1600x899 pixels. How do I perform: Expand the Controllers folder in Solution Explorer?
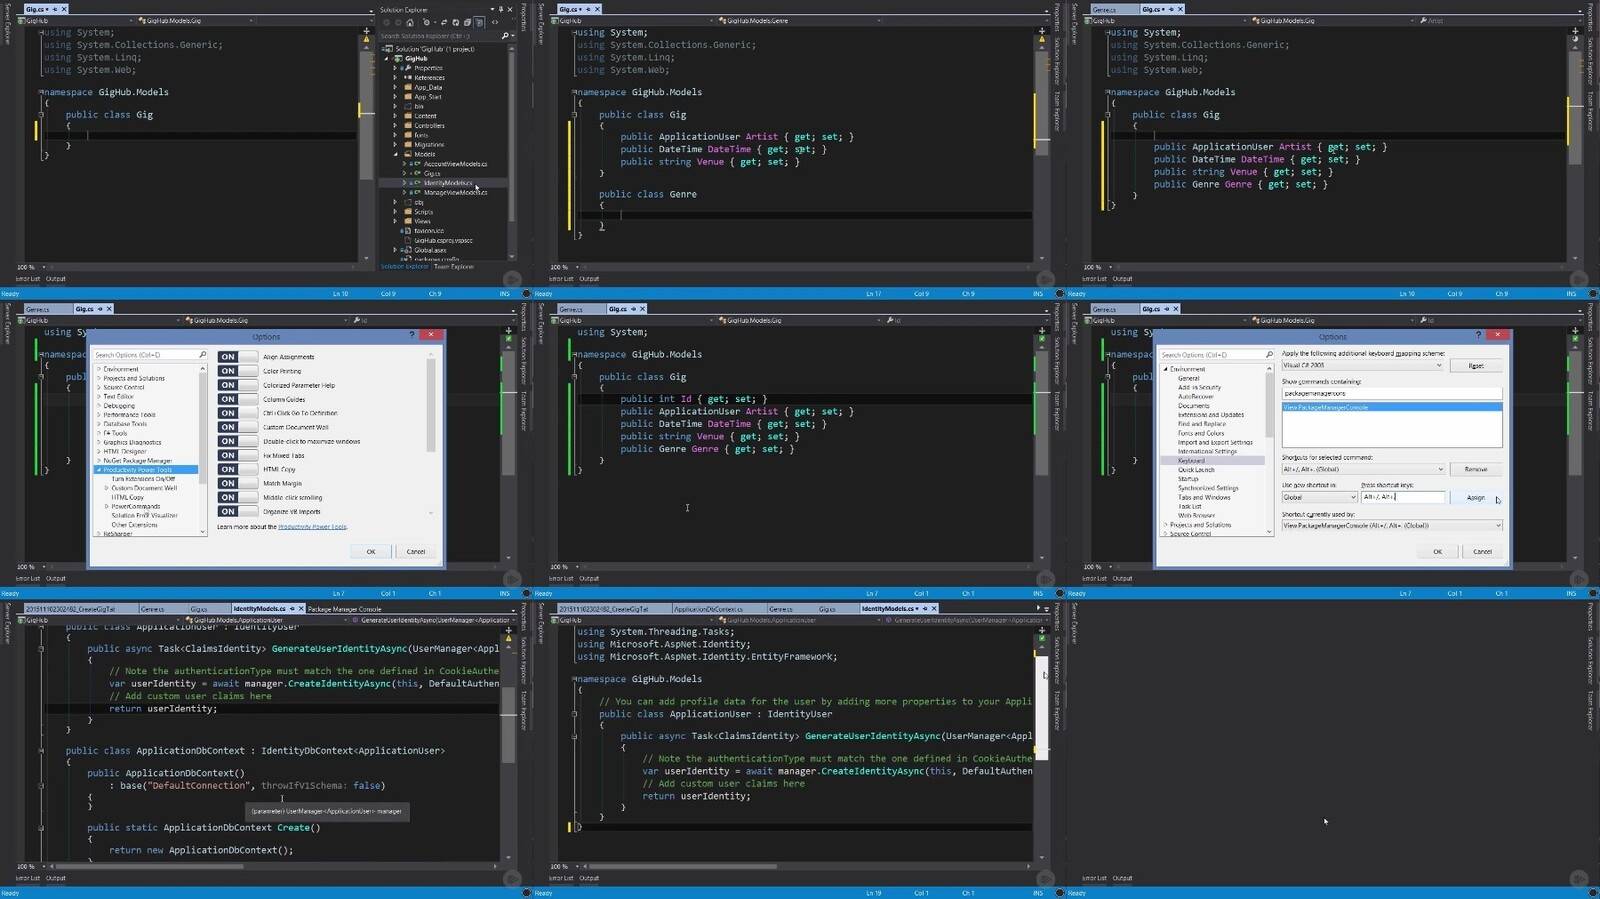coord(396,126)
